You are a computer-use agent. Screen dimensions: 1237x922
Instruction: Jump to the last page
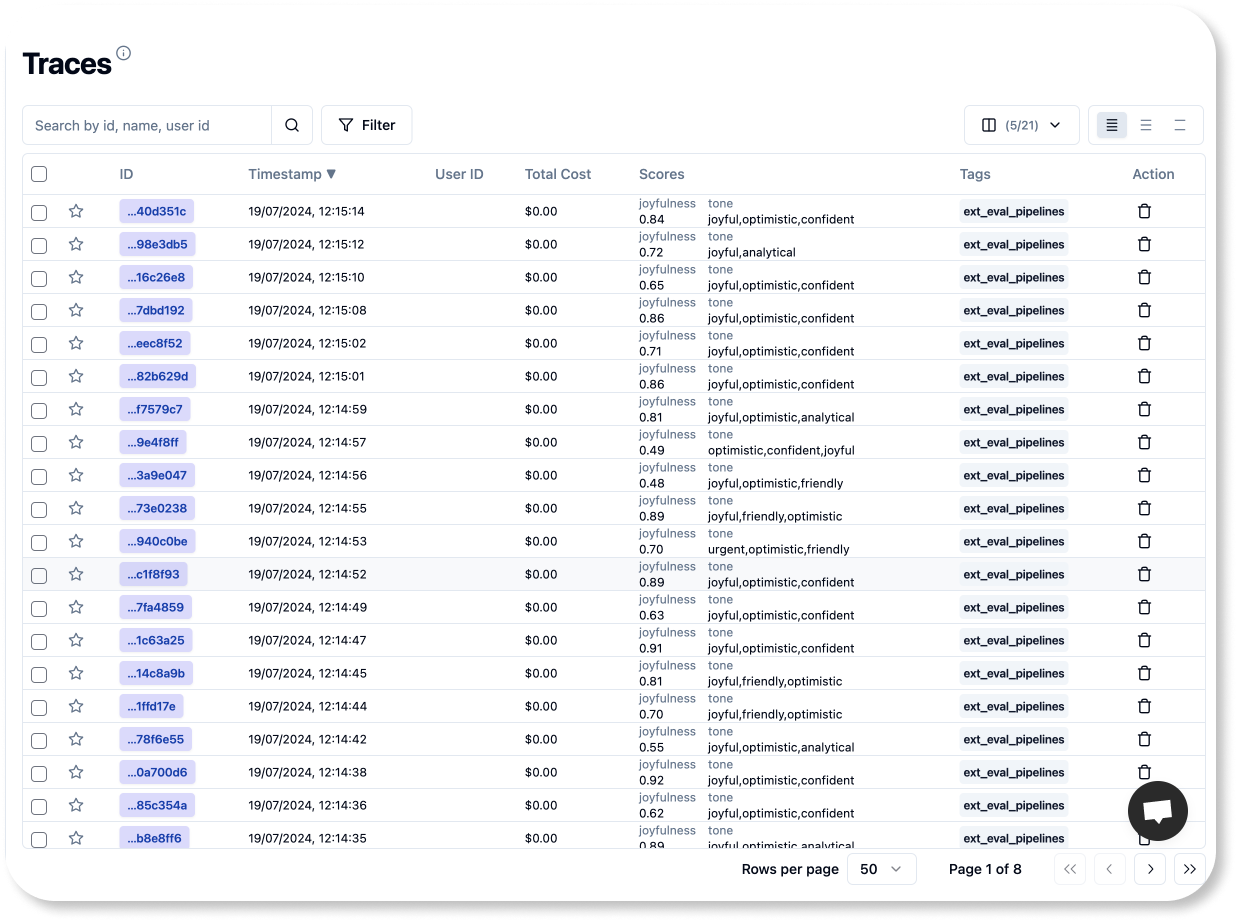click(1189, 869)
